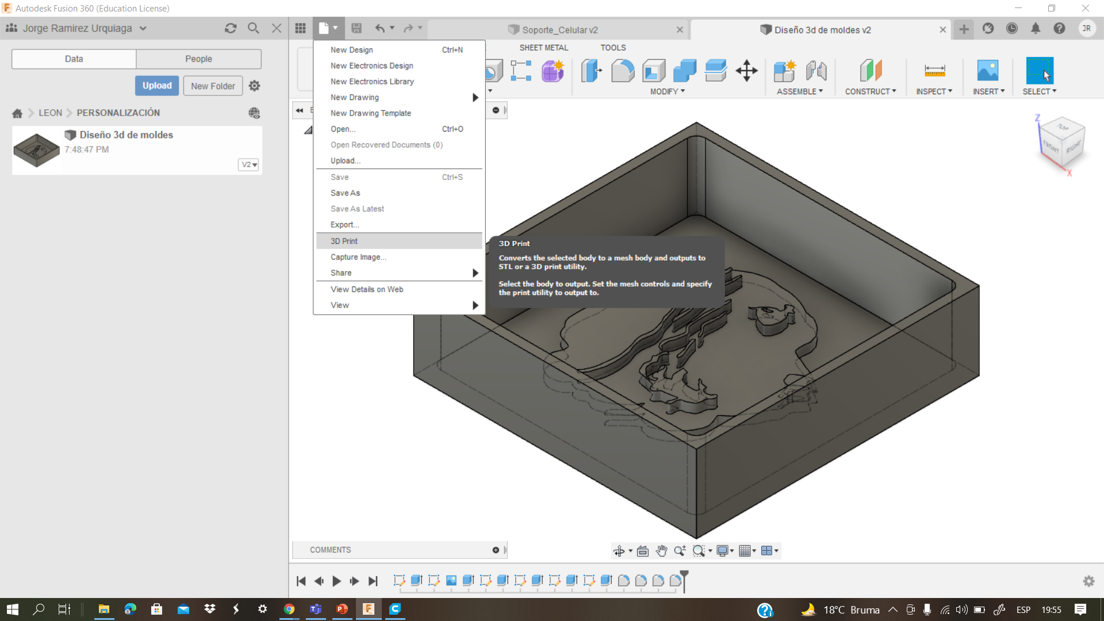The width and height of the screenshot is (1104, 621).
Task: Click the New Component icon in Assemble
Action: [x=785, y=70]
